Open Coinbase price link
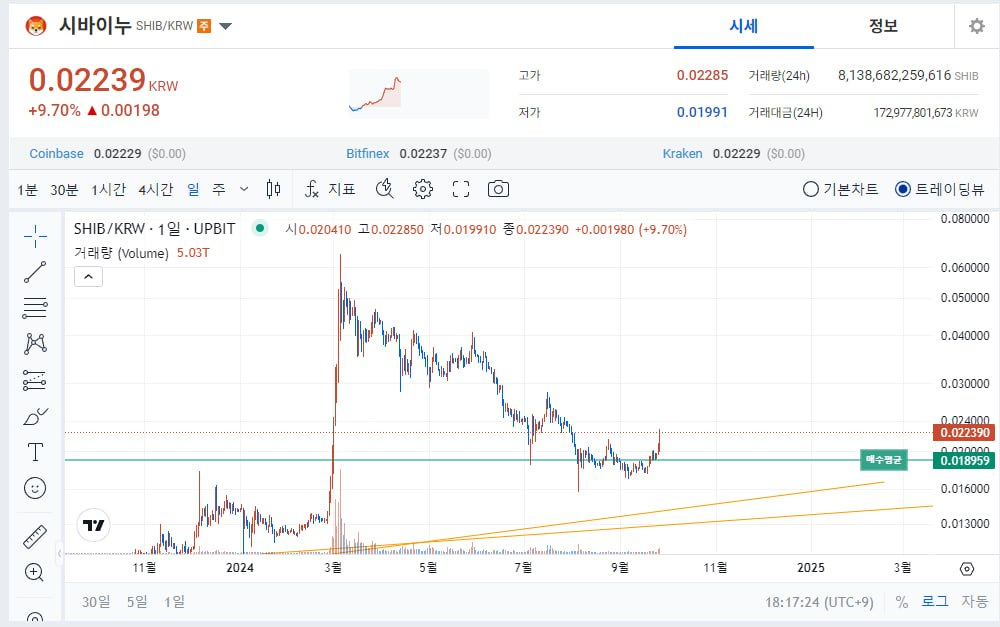Screen dimensions: 1000x627 coord(56,154)
